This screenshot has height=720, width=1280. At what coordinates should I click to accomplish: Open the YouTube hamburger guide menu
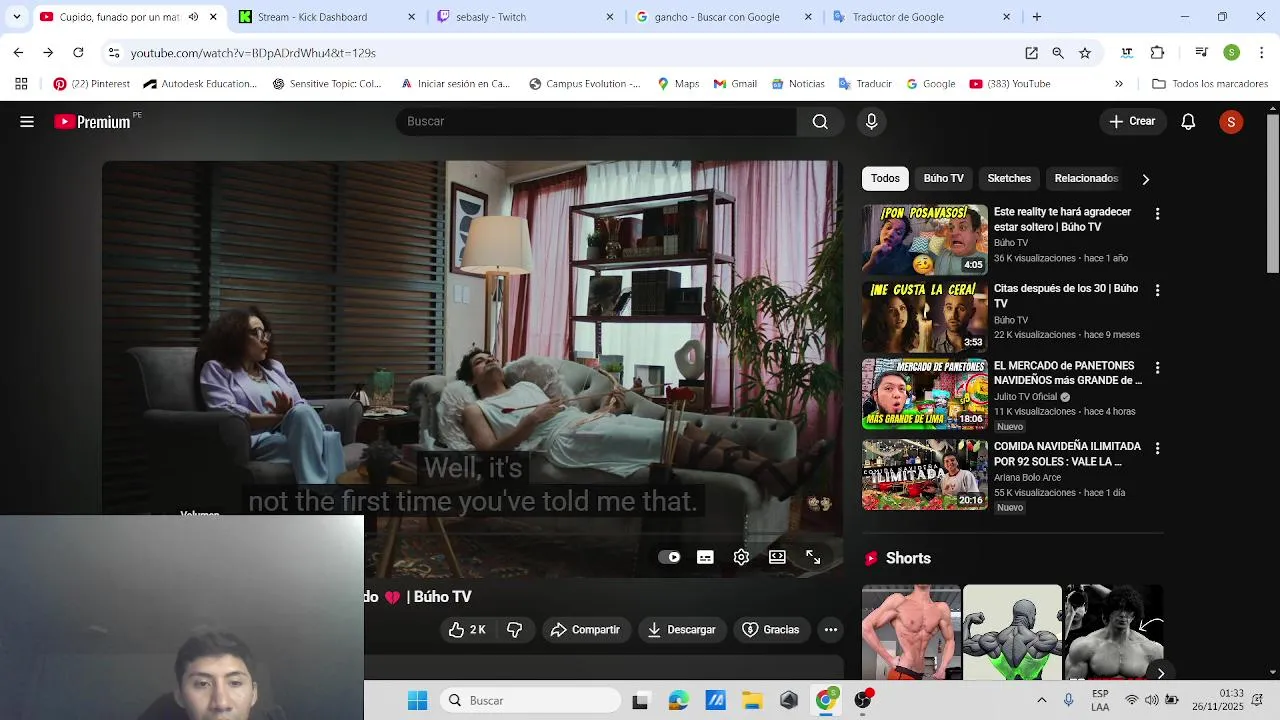27,122
